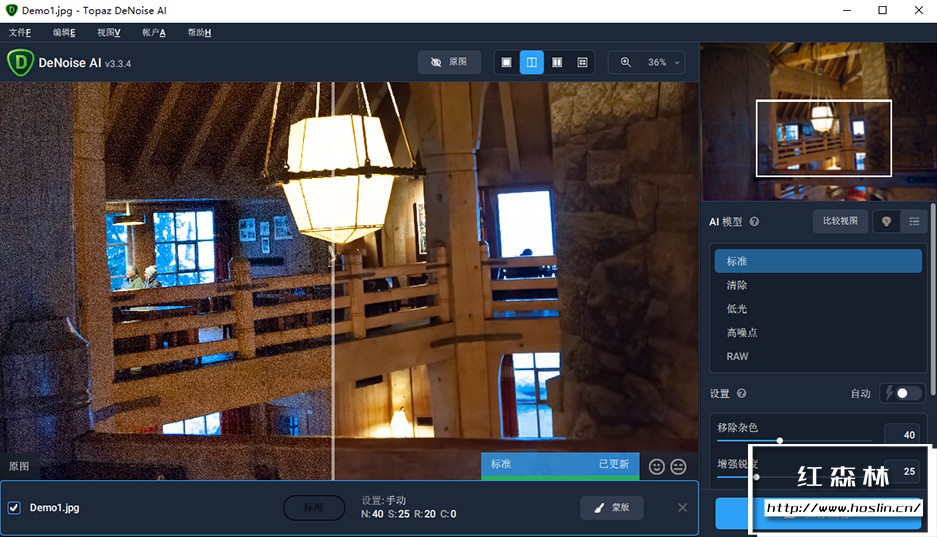The image size is (937, 537).
Task: Open the 36% zoom level dropdown
Action: coord(664,62)
